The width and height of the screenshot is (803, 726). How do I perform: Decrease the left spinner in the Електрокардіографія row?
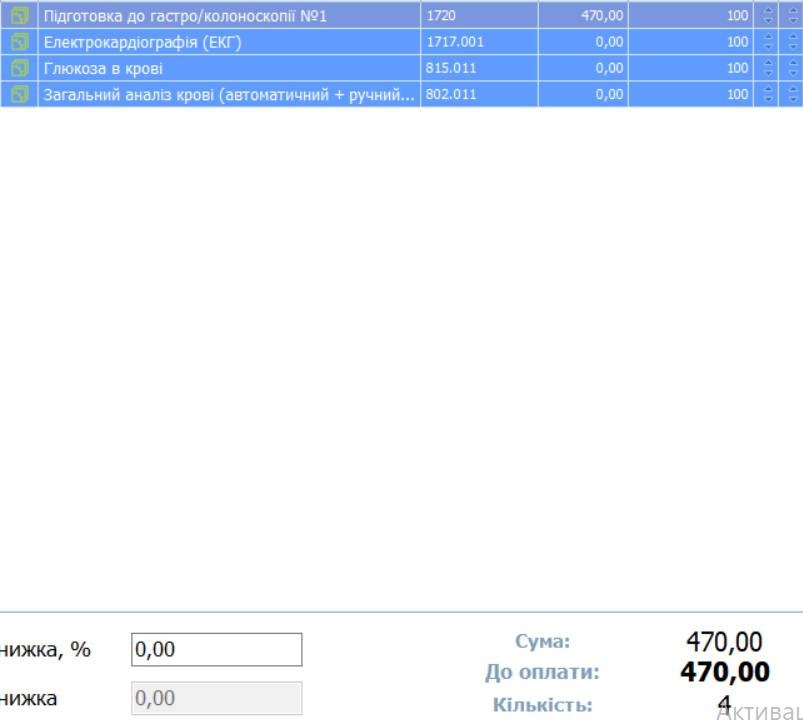[x=768, y=46]
